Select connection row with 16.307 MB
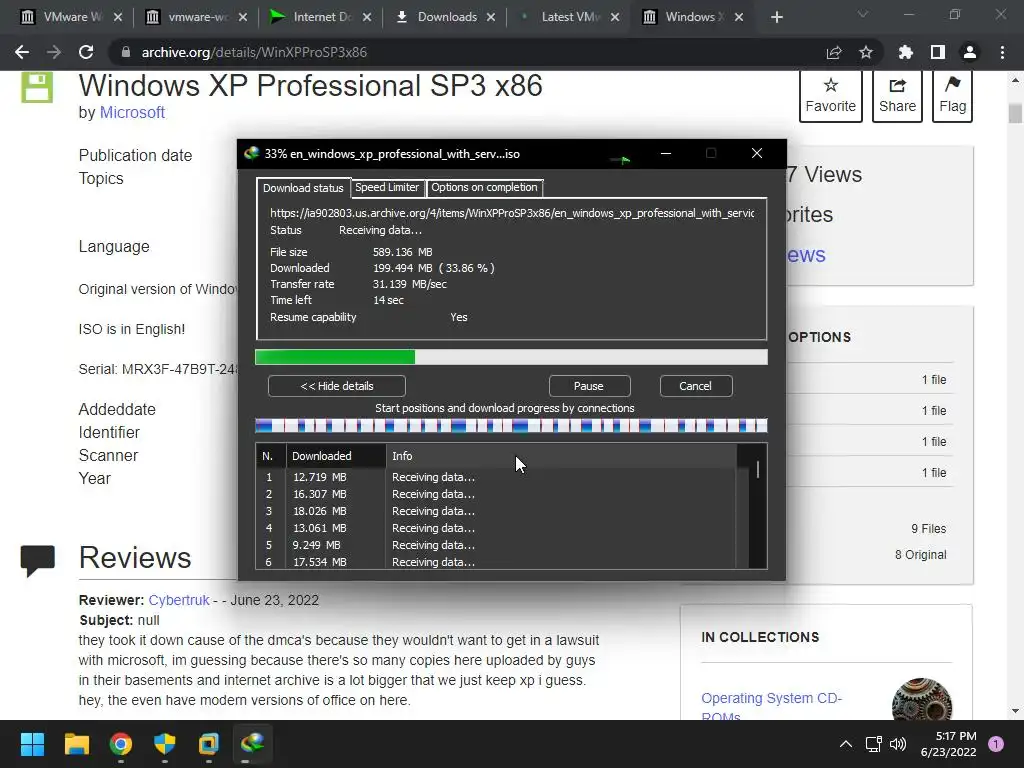Screen dimensions: 1024x768 (x=496, y=494)
